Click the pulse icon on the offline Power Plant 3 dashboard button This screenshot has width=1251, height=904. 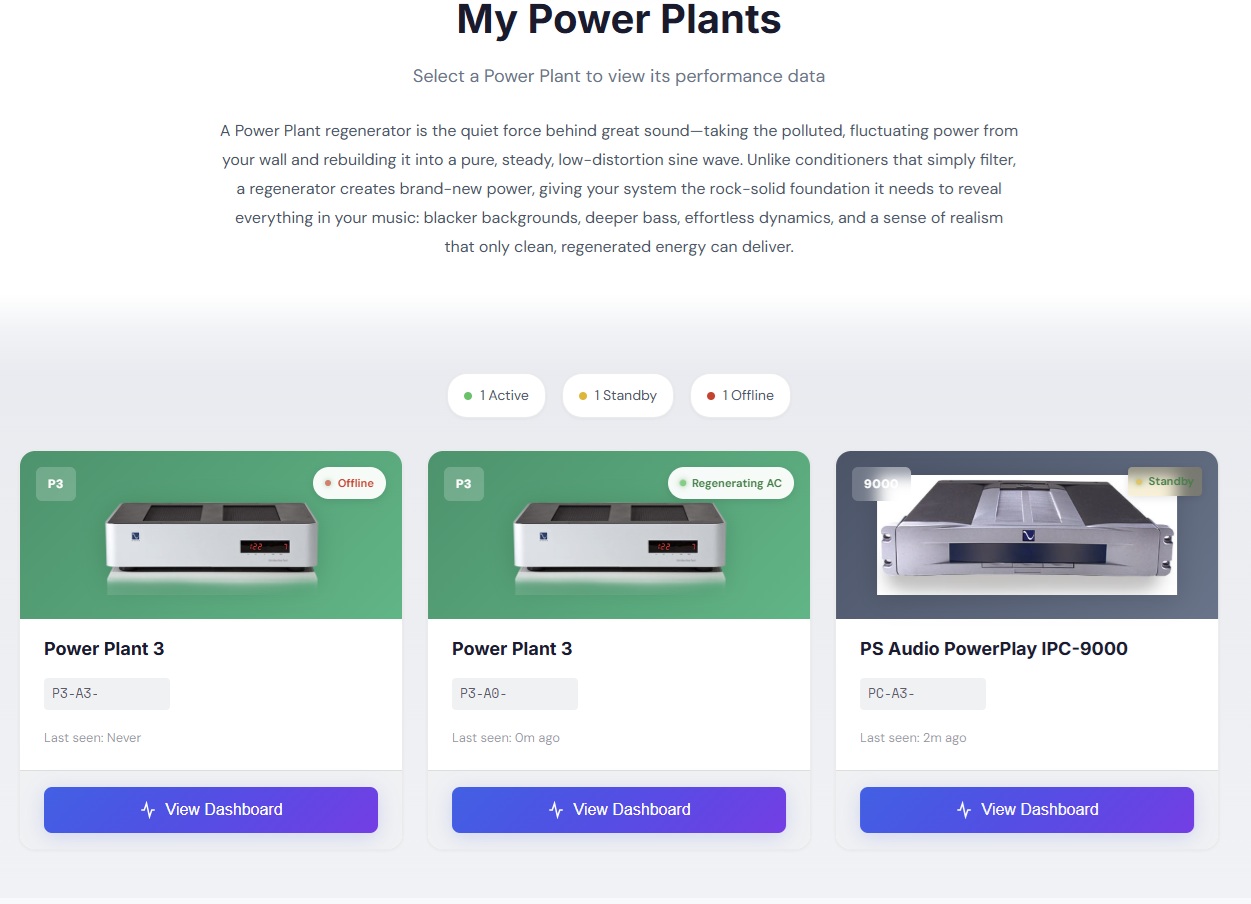(148, 810)
